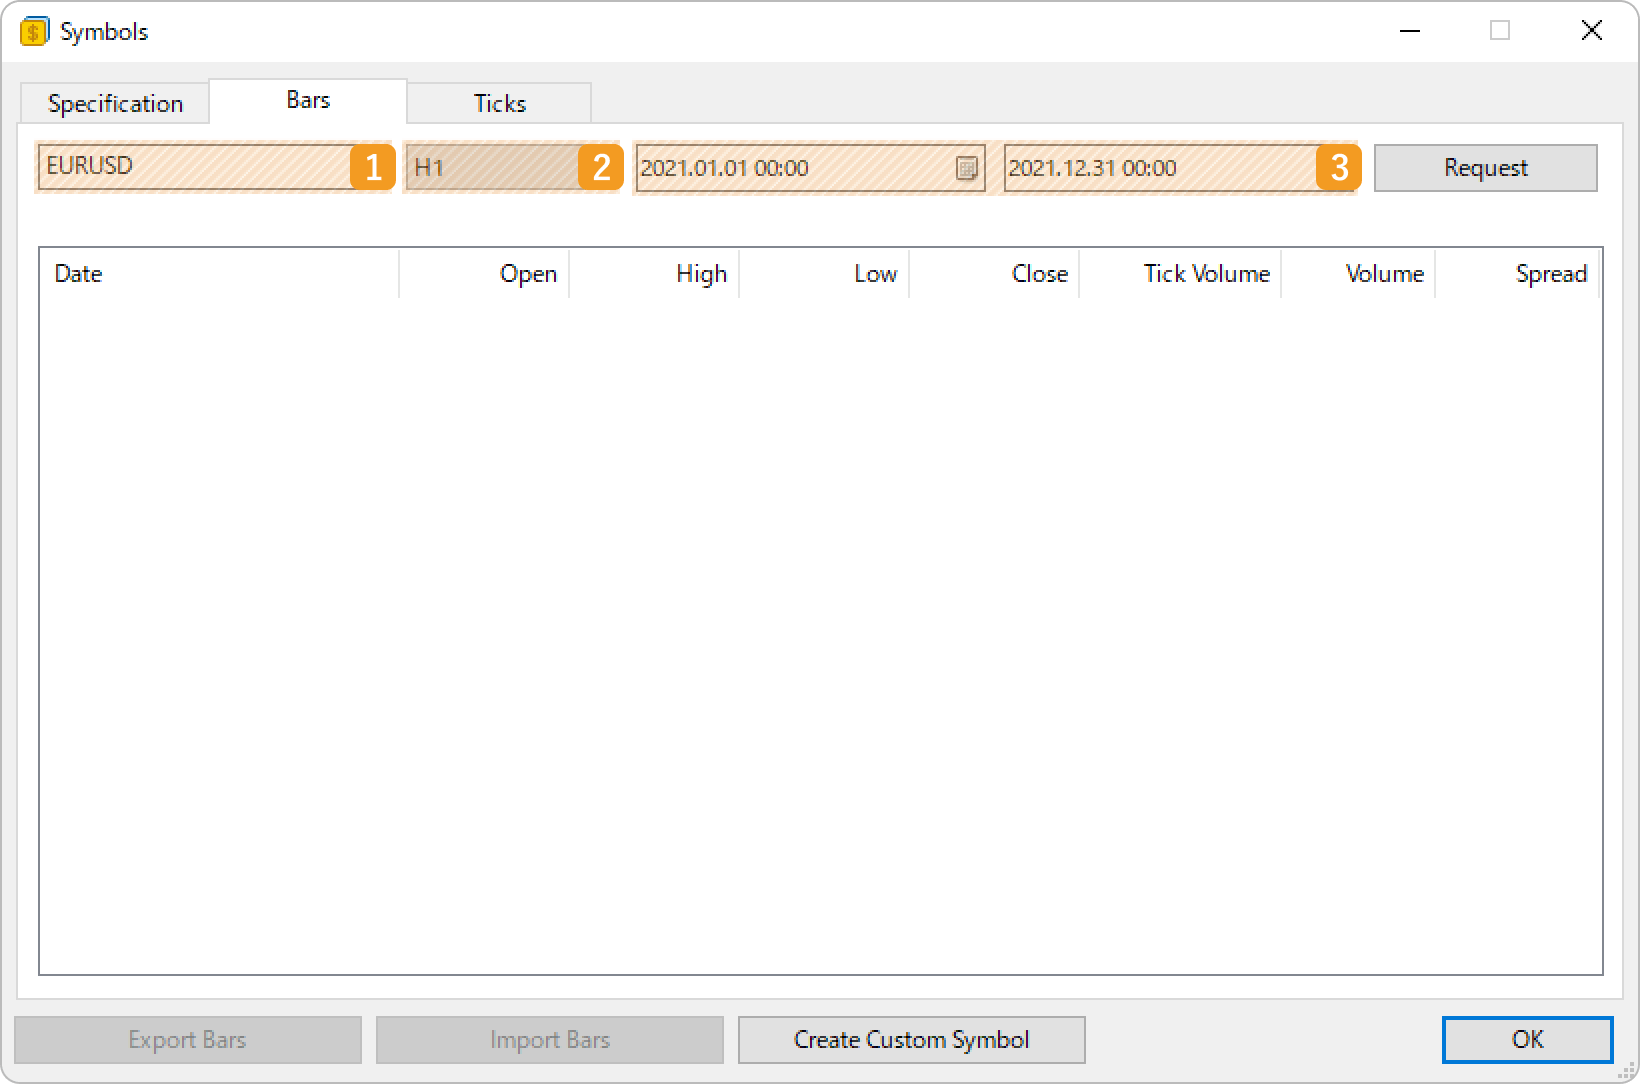
Task: Sort by the Tick Volume column header
Action: (x=1180, y=274)
